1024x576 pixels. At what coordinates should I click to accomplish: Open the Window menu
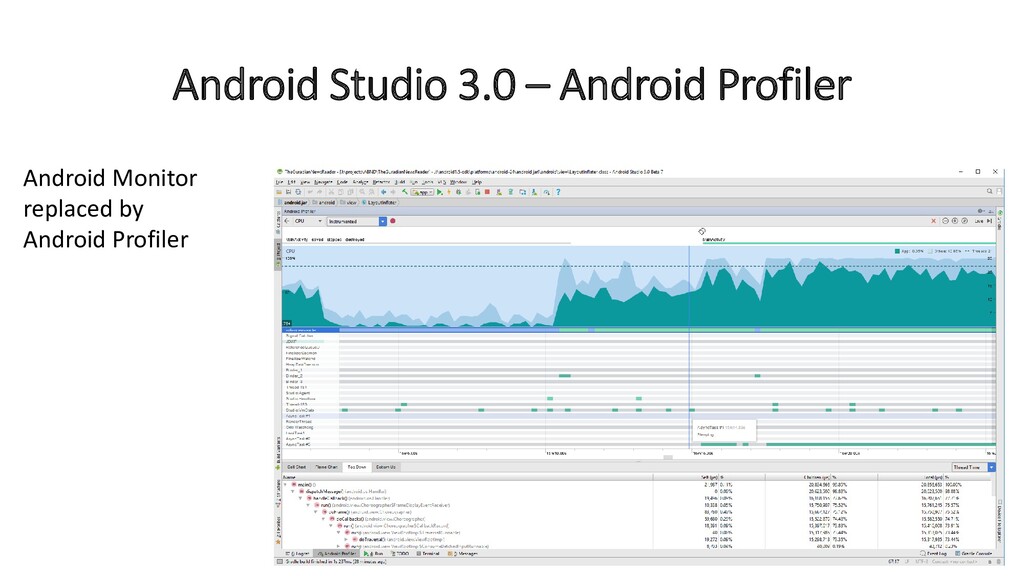[x=458, y=182]
